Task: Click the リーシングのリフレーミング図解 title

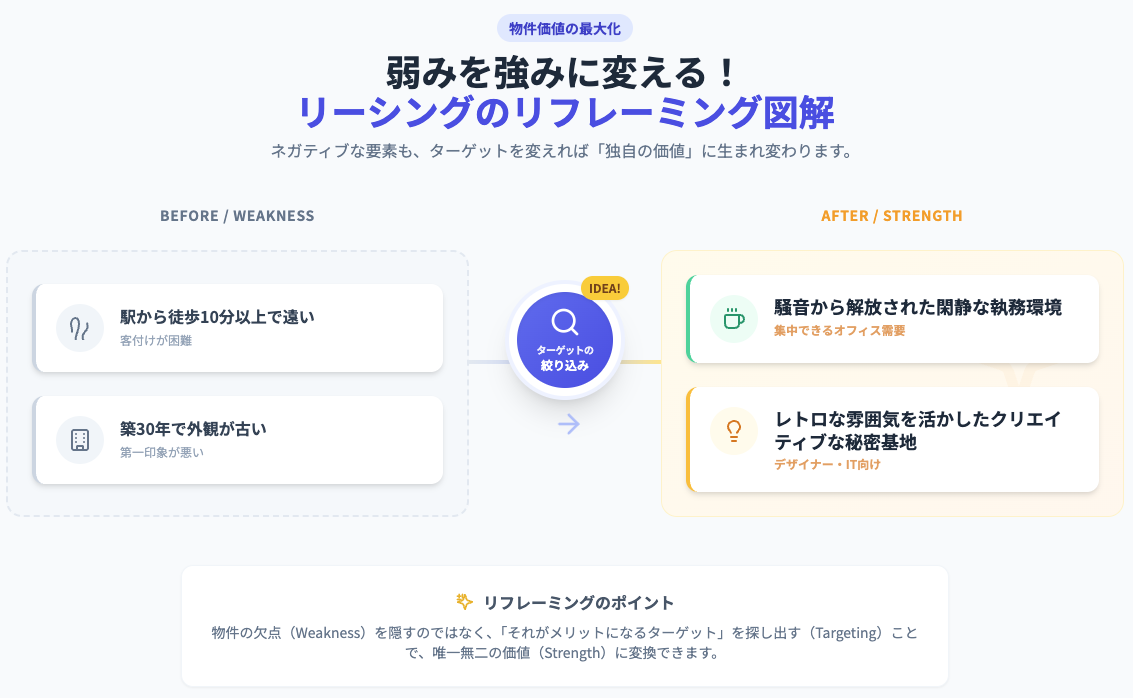Action: coord(566,112)
